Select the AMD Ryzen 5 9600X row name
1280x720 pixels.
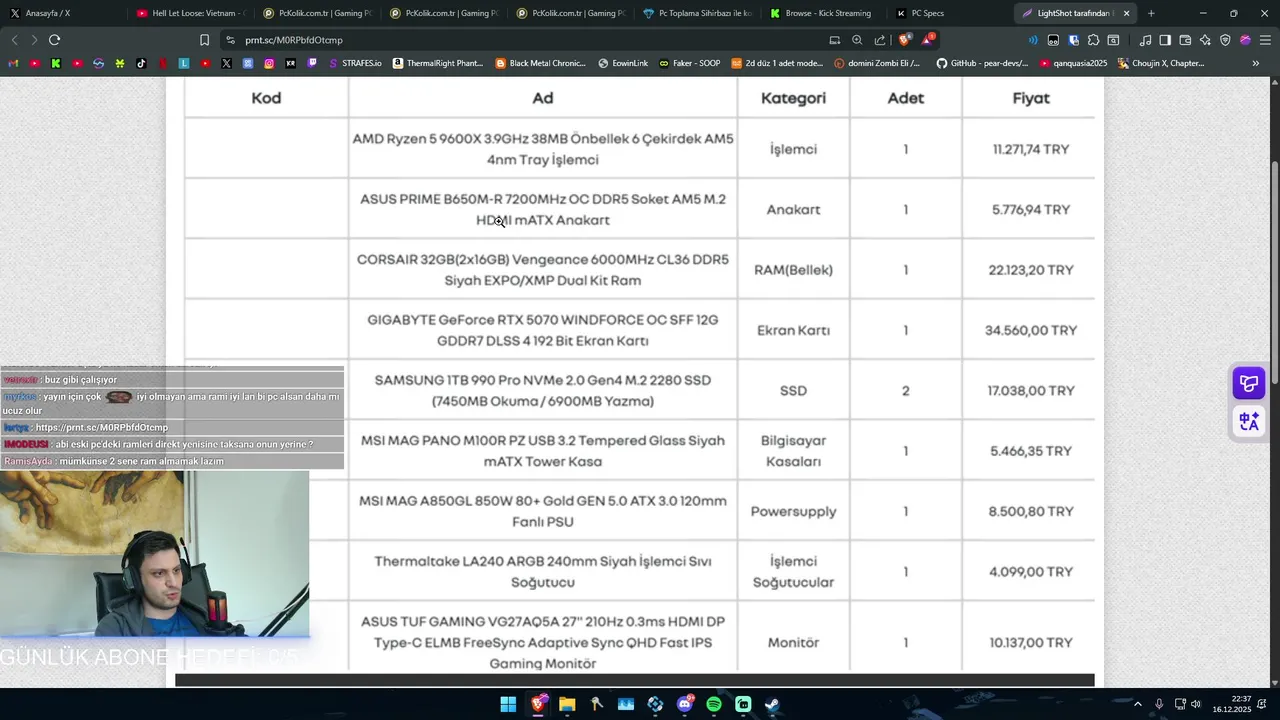tap(543, 149)
